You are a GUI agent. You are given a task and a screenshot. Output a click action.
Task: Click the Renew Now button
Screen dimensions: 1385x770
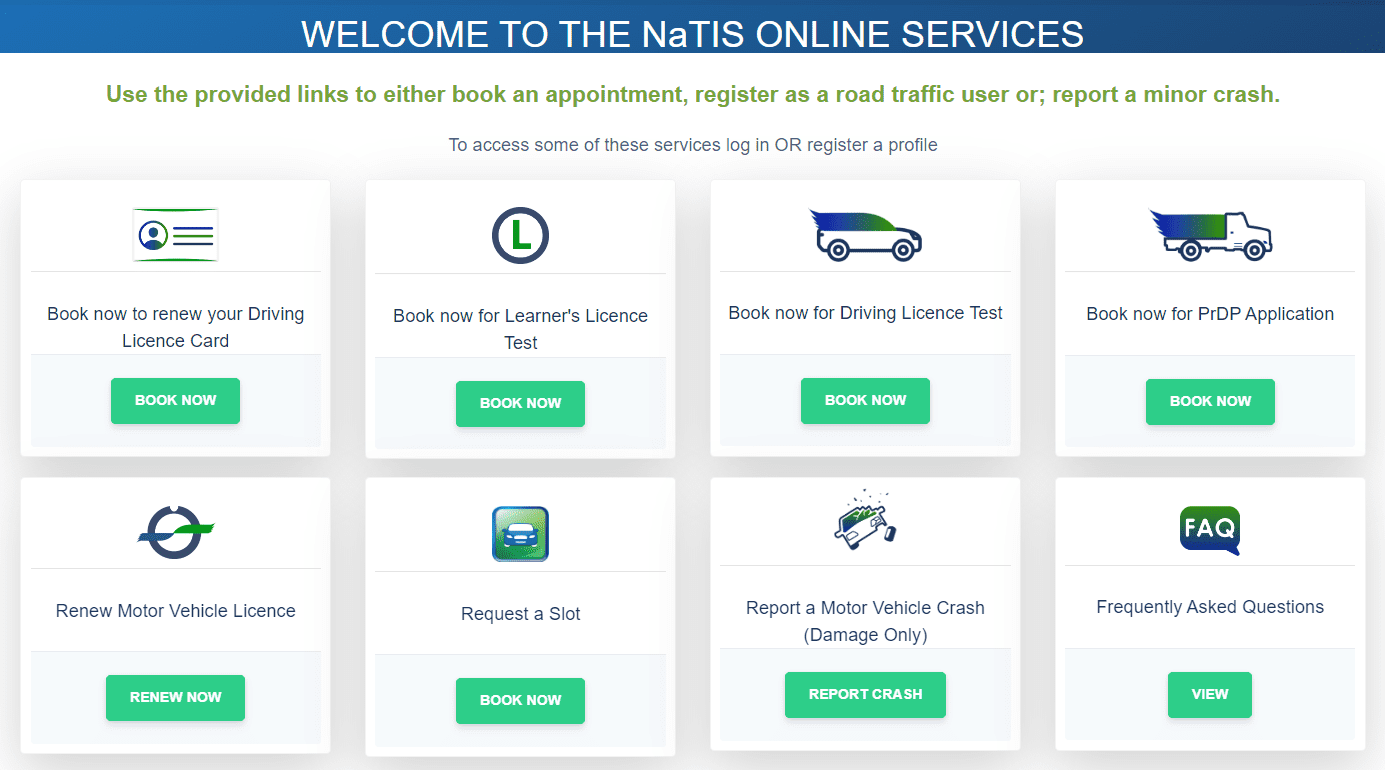click(x=175, y=697)
